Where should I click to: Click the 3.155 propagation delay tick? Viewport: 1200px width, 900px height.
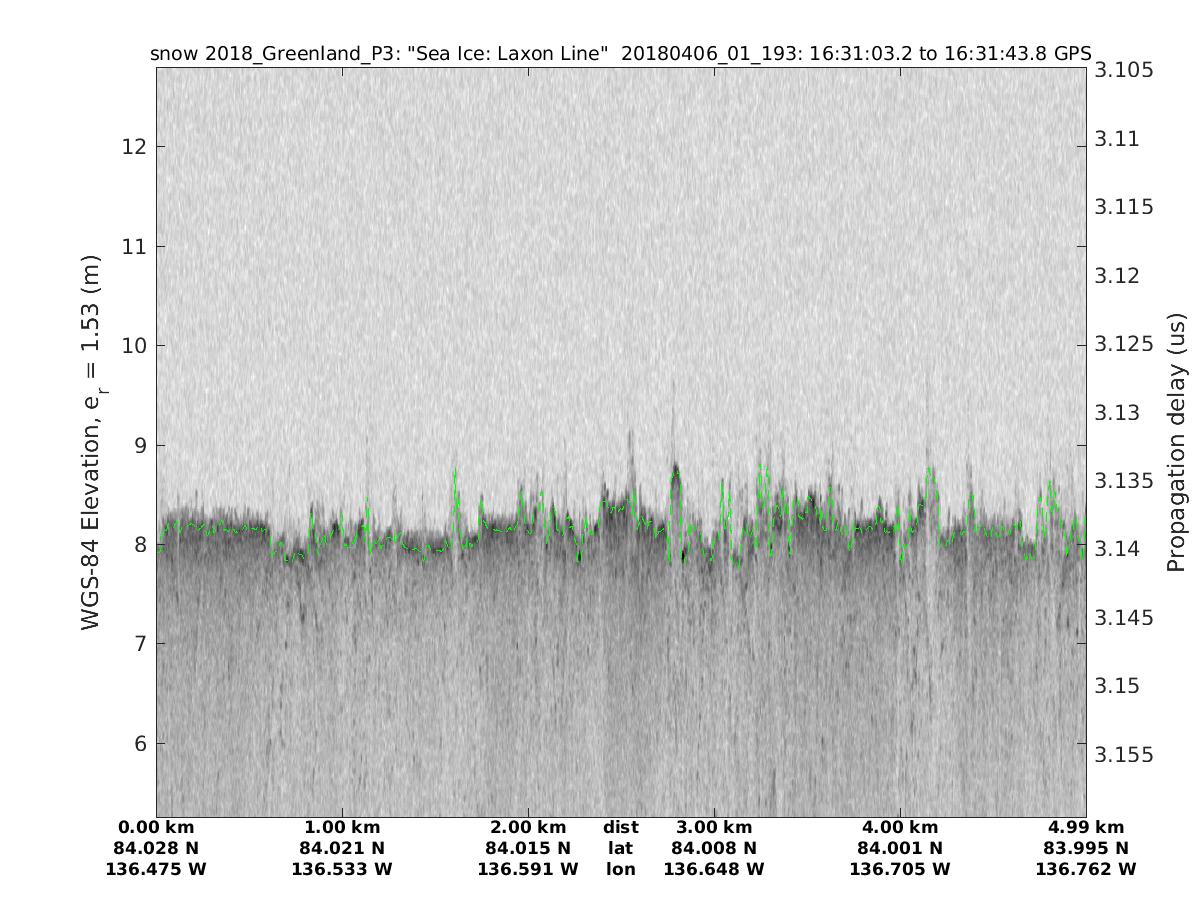coord(1125,755)
